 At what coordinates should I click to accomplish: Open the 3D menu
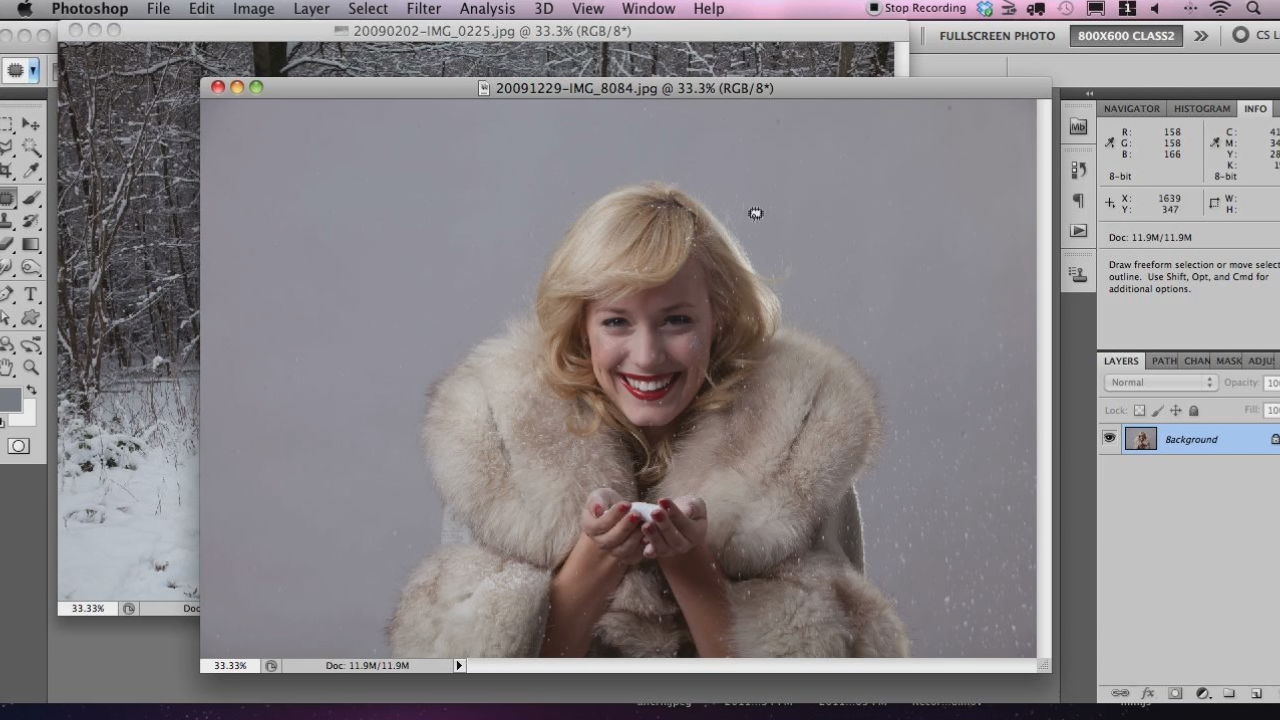pos(544,9)
